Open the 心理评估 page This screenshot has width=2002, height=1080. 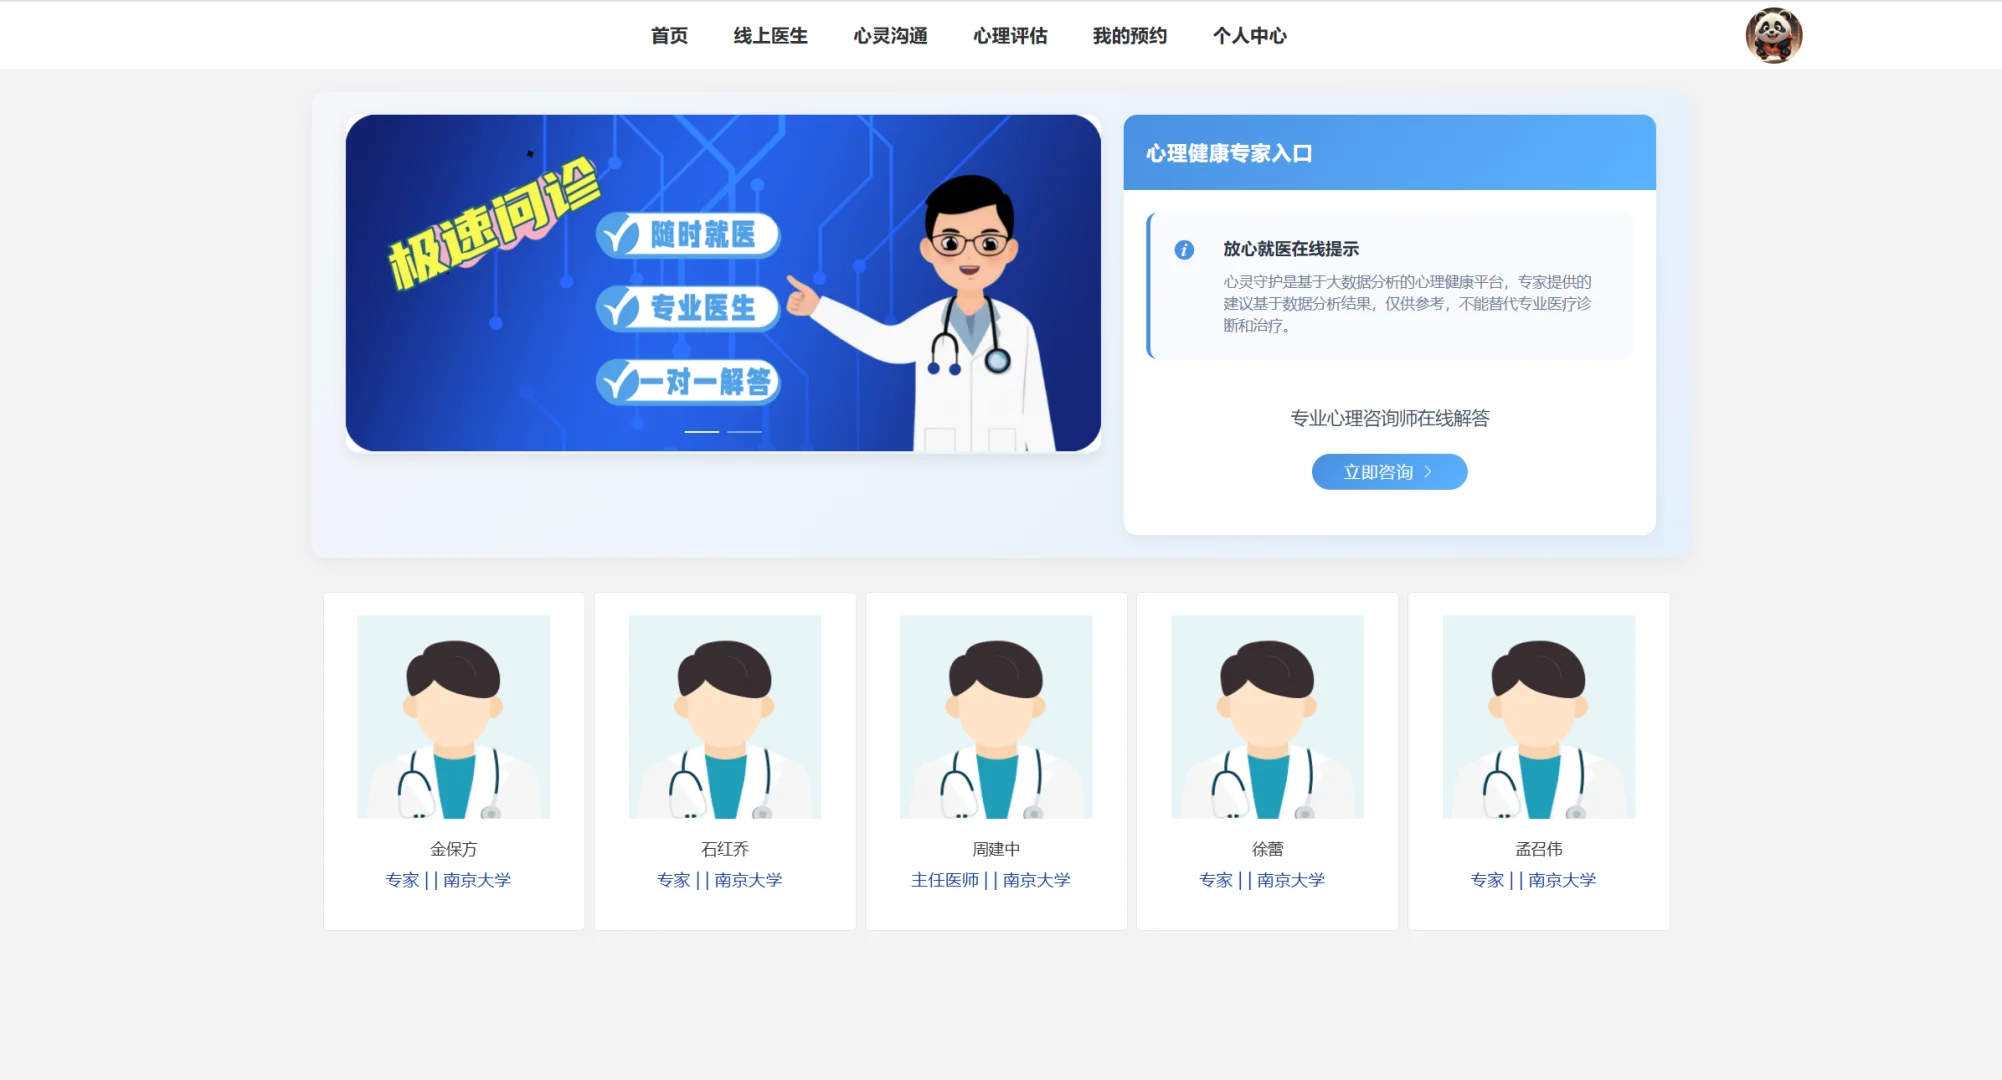click(x=1010, y=35)
